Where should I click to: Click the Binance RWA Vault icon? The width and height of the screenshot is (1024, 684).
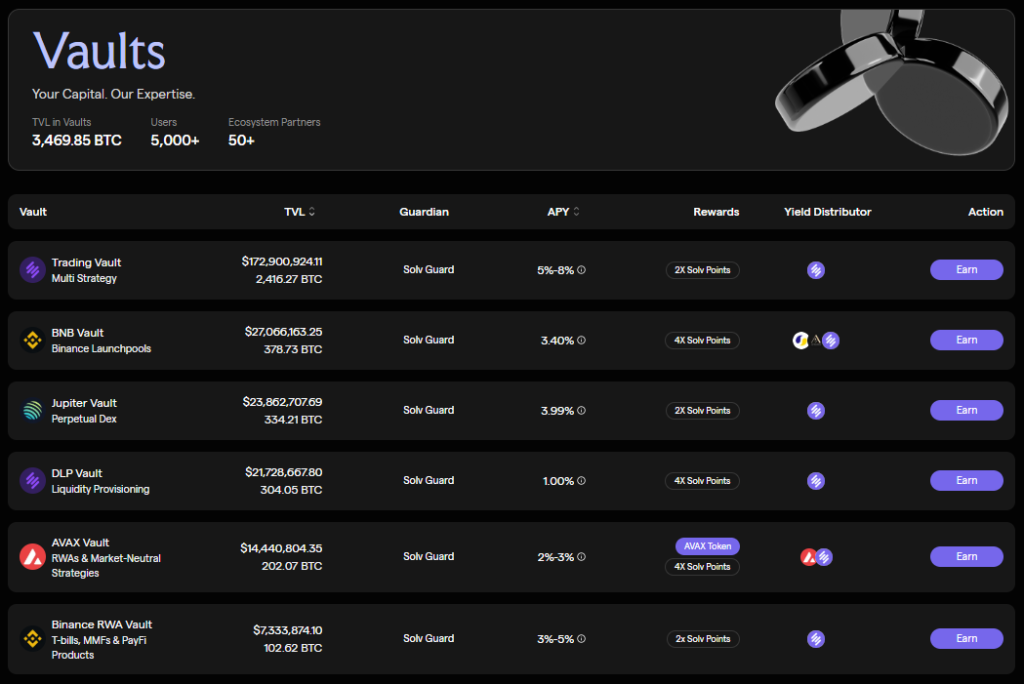32,639
